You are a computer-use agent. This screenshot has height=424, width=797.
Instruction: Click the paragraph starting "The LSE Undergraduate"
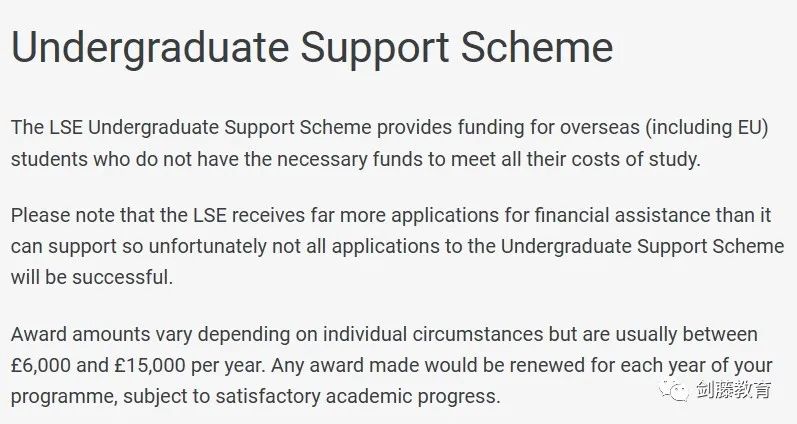click(x=390, y=143)
